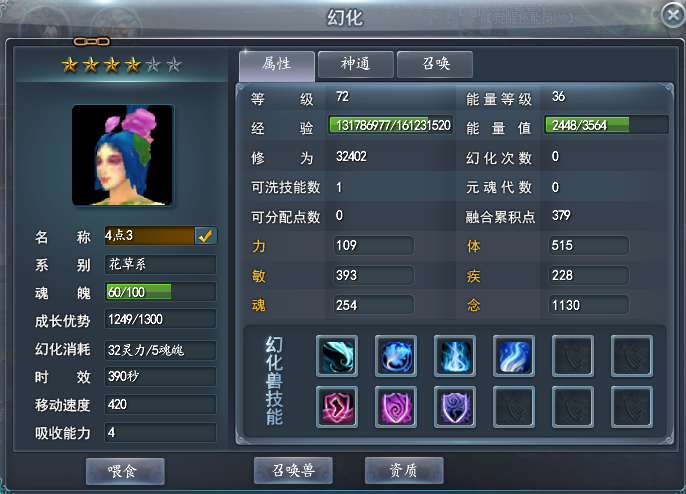The width and height of the screenshot is (686, 494).
Task: Click the blue-white wind wave skill icon
Action: pos(514,356)
